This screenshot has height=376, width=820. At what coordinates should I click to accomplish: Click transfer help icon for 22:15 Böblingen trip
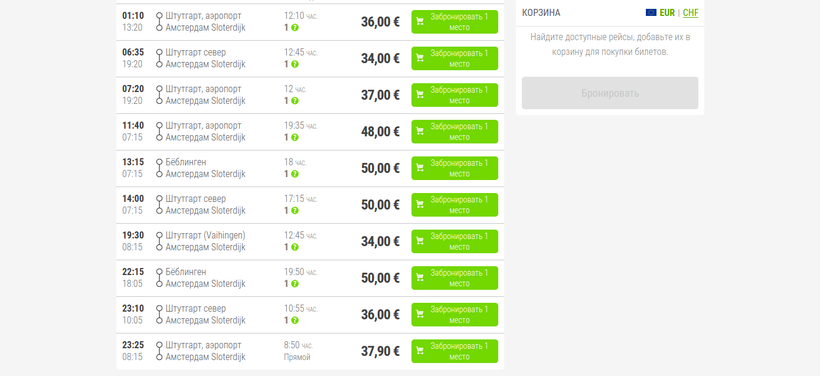(295, 283)
